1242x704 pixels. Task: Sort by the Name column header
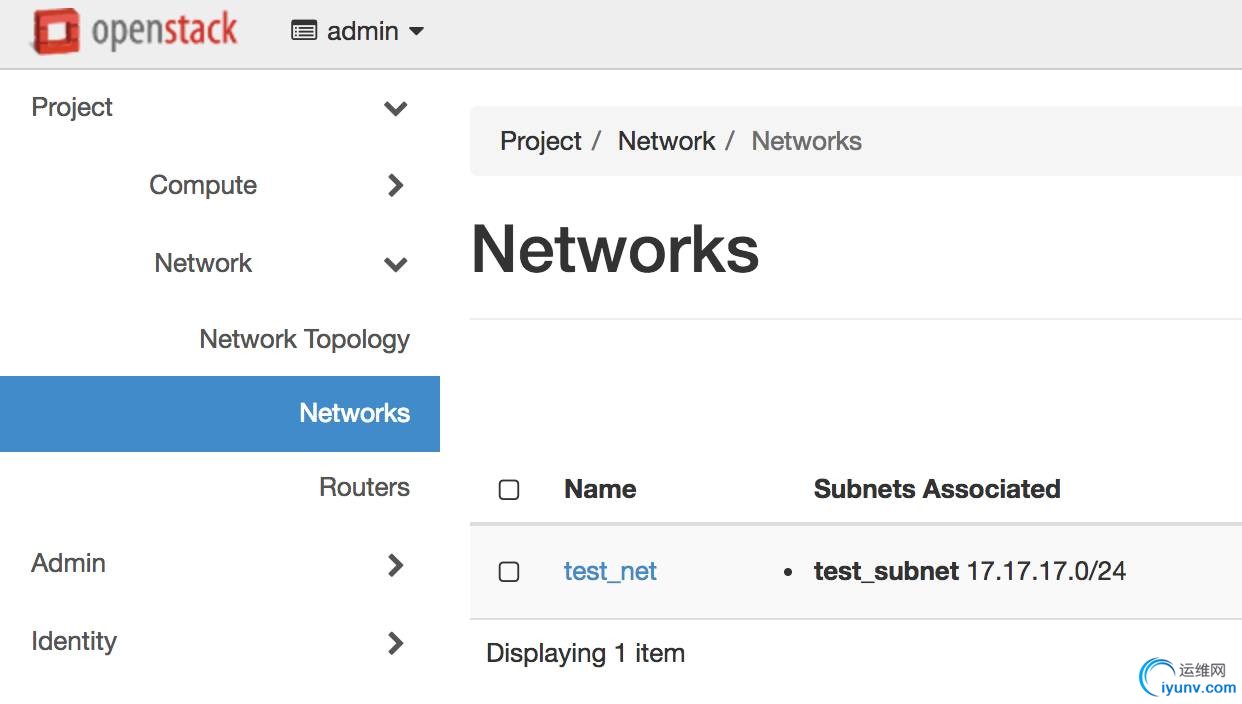[x=600, y=489]
